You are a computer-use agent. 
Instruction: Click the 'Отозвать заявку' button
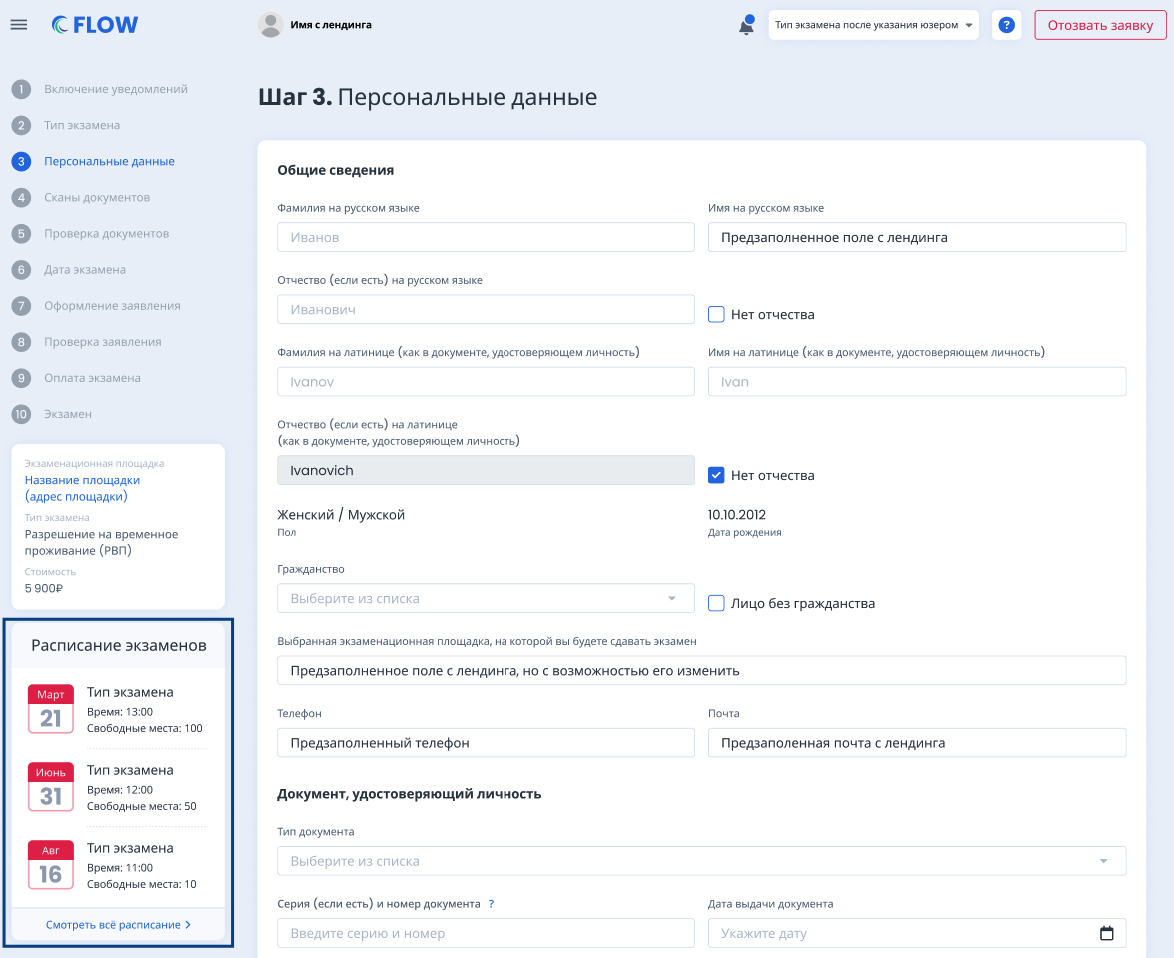pyautogui.click(x=1100, y=25)
